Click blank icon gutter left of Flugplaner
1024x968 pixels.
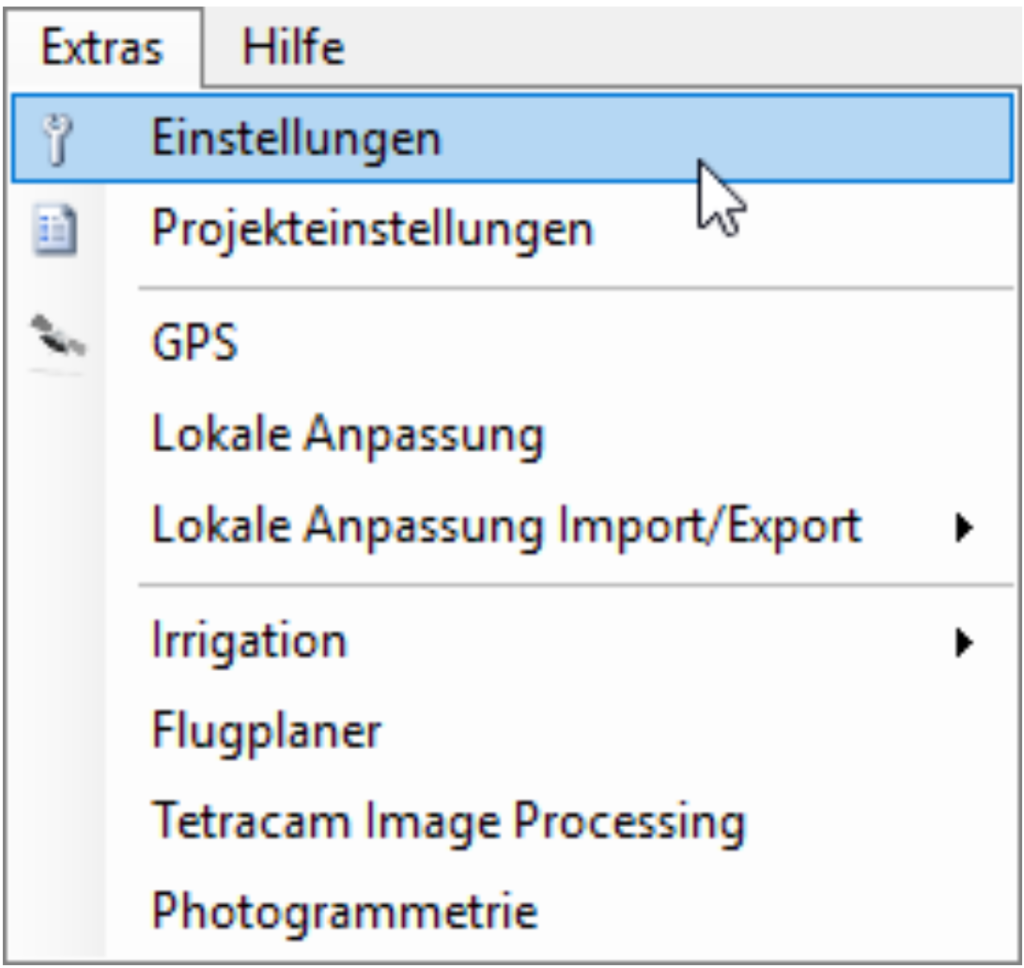pyautogui.click(x=55, y=733)
